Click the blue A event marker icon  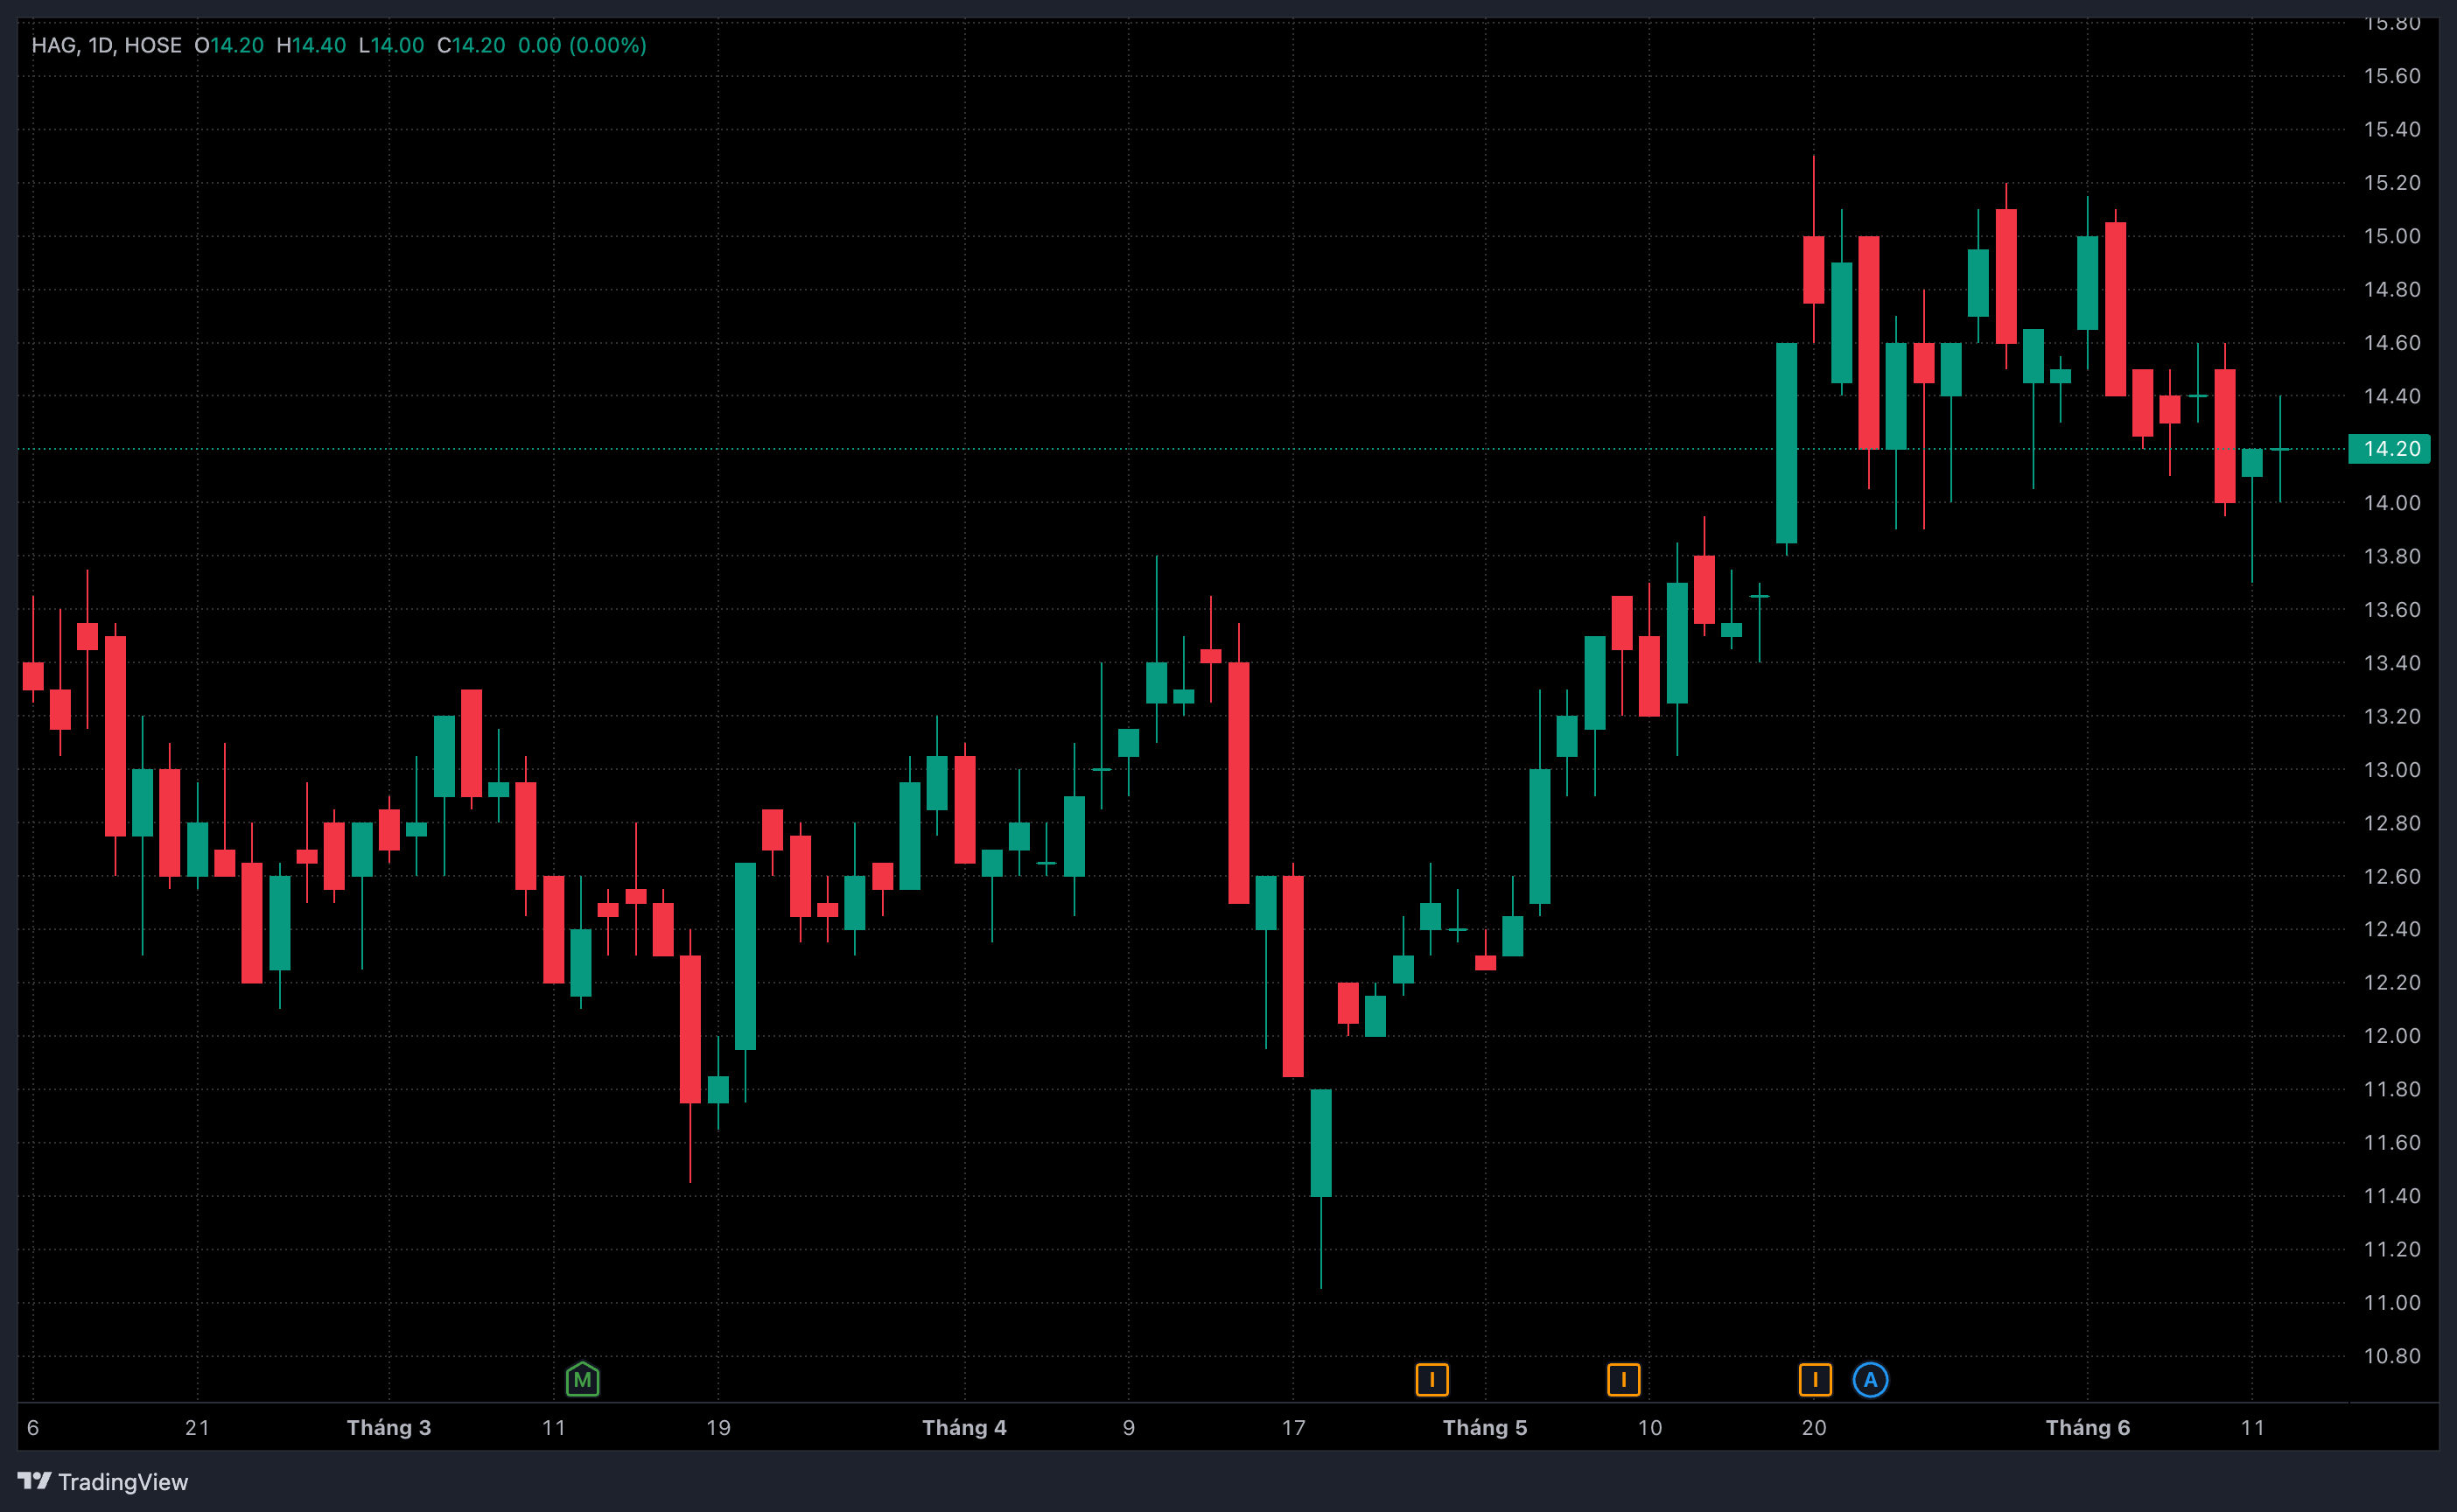coord(1870,1380)
